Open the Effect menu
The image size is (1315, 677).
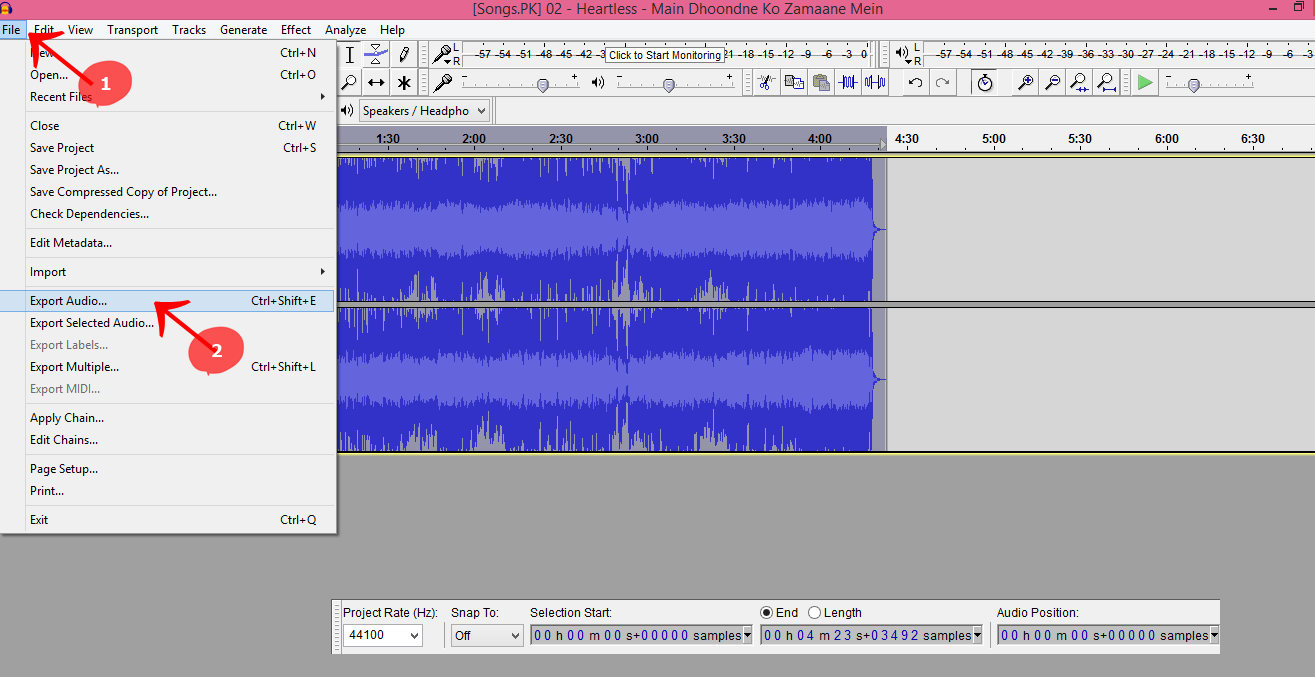(x=296, y=30)
